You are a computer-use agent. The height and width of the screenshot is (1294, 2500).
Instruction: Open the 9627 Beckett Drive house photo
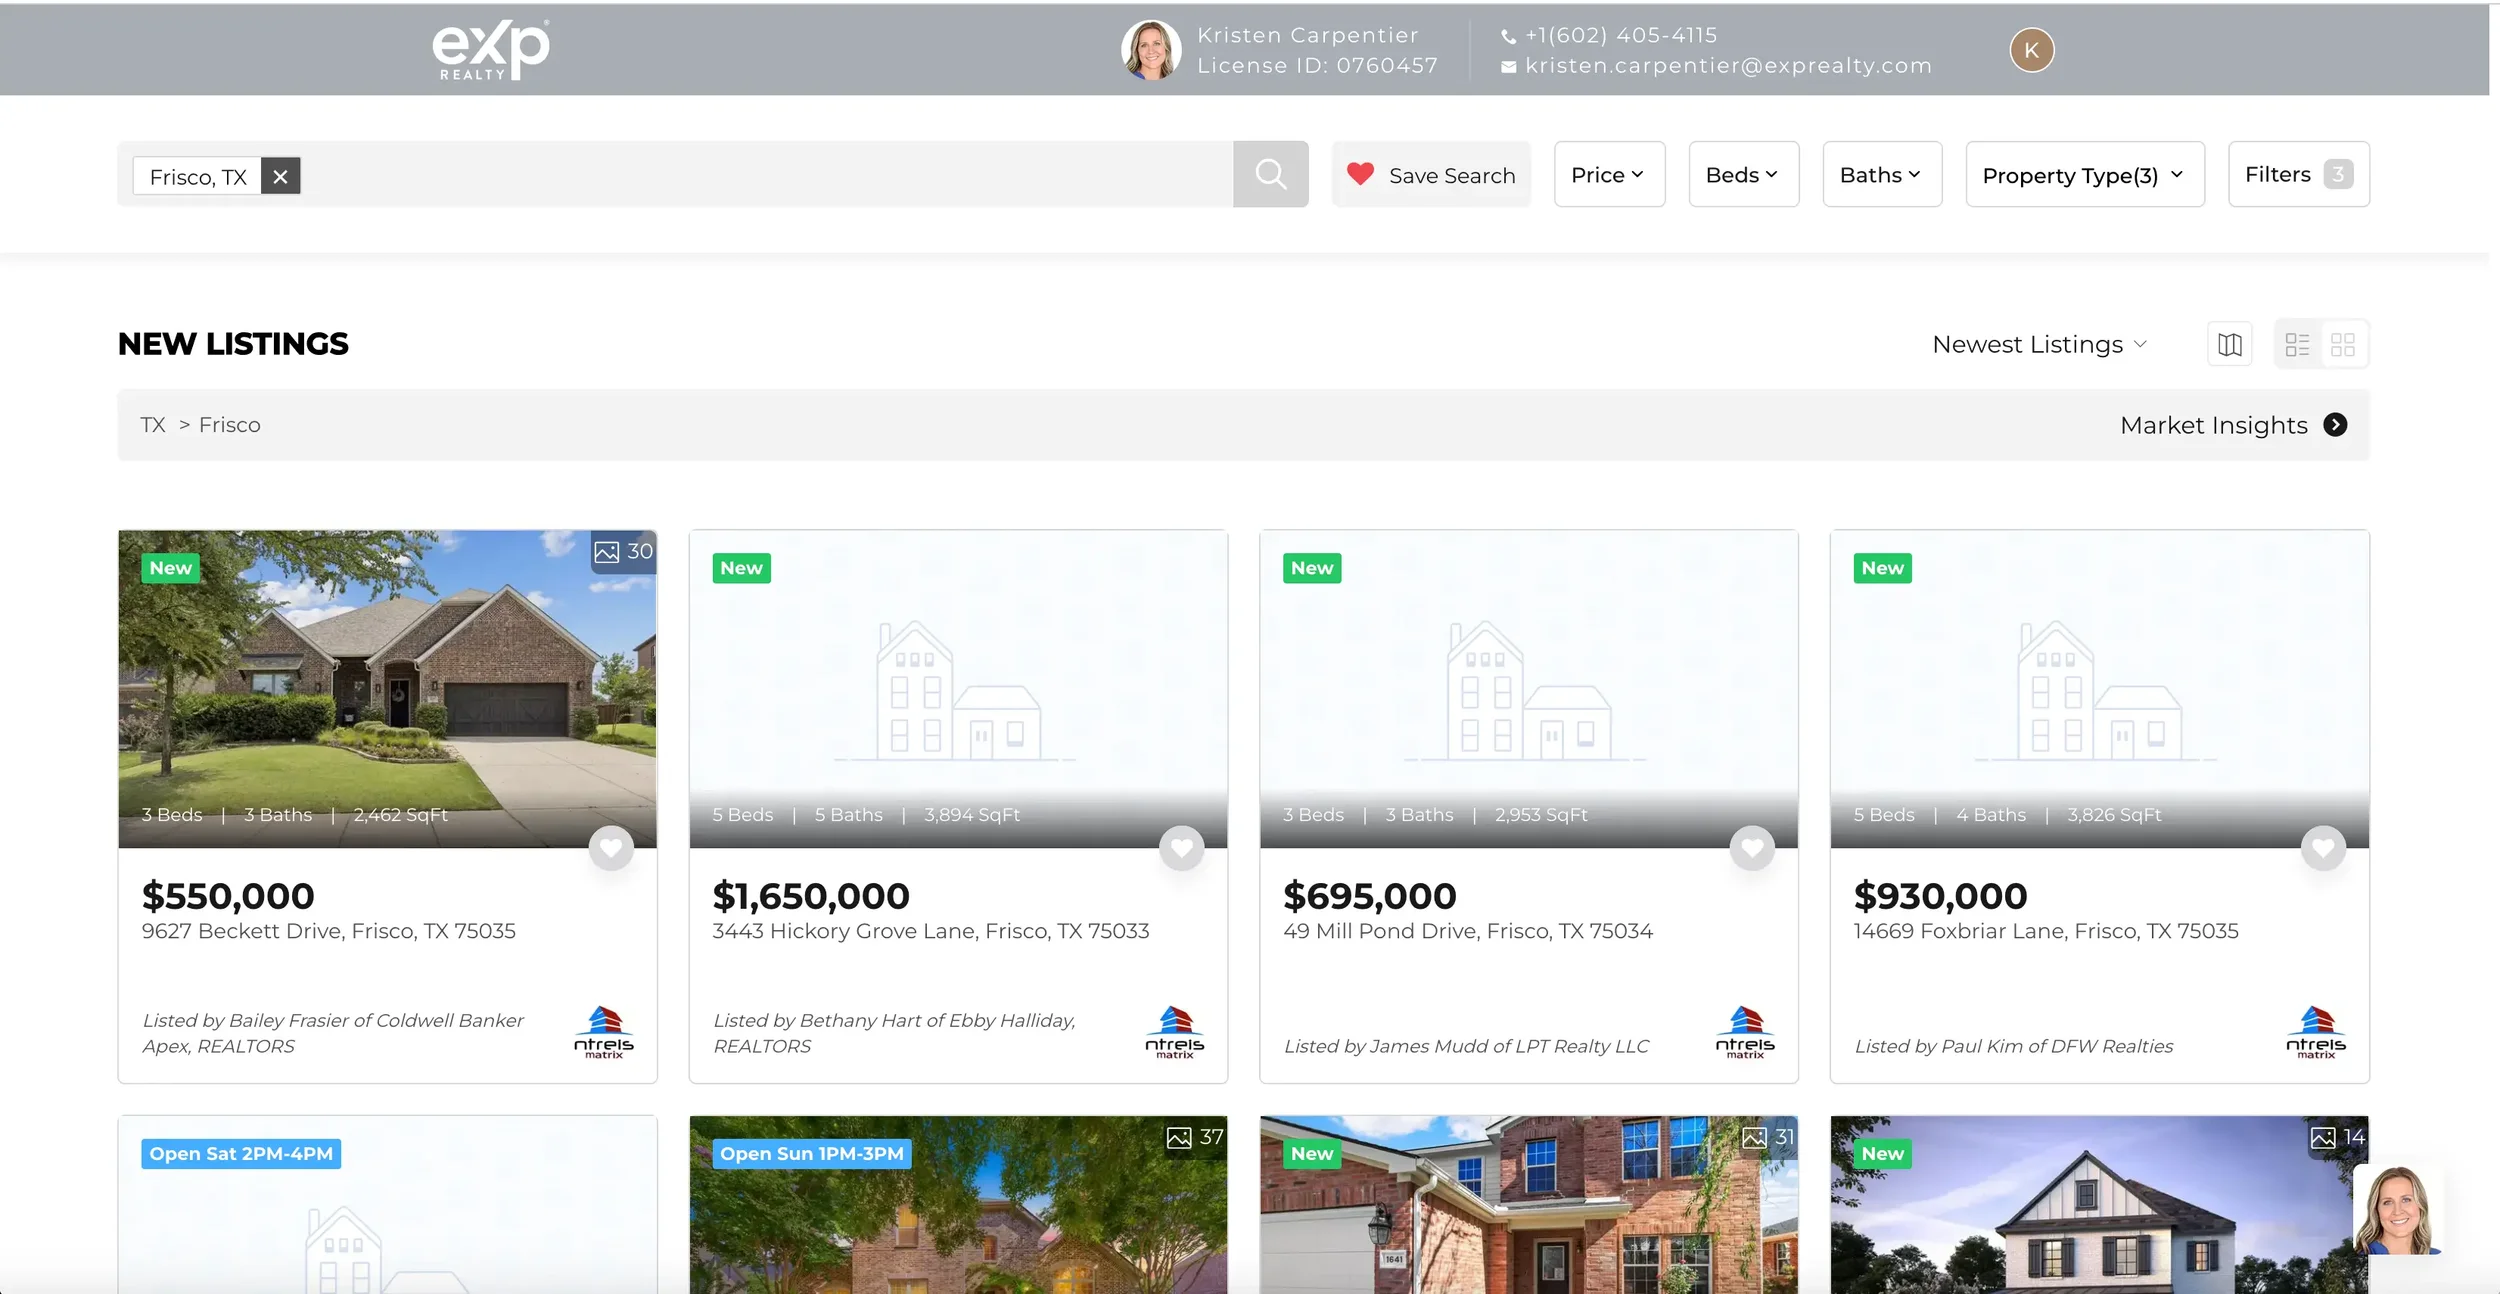(387, 689)
